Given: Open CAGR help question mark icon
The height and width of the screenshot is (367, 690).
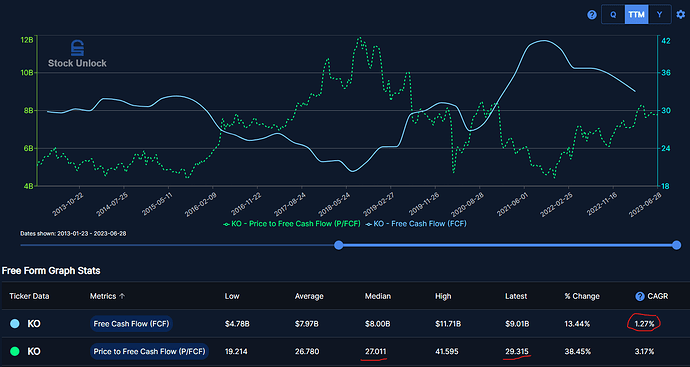Looking at the screenshot, I should (640, 296).
